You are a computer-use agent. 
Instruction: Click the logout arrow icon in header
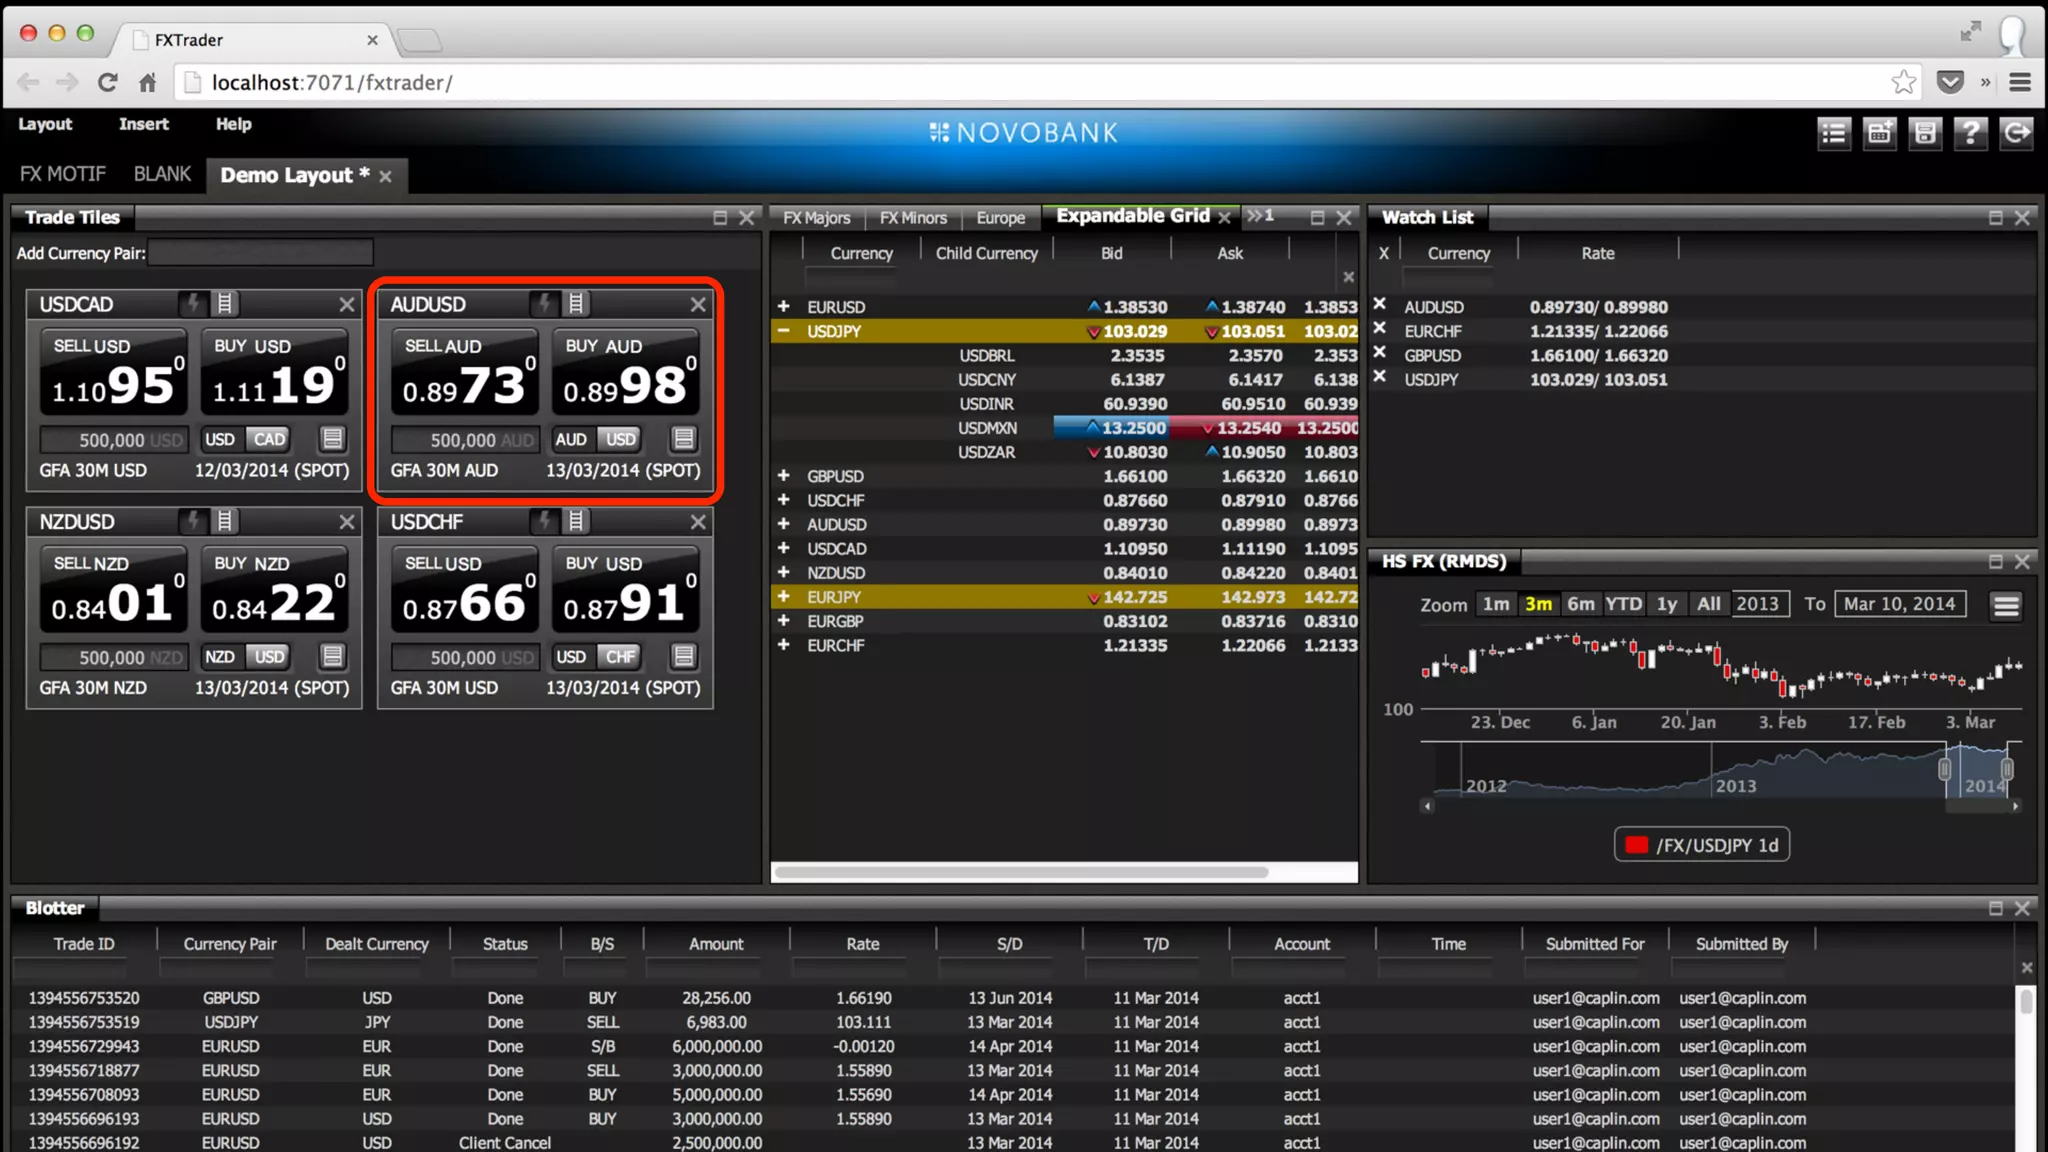click(2016, 133)
